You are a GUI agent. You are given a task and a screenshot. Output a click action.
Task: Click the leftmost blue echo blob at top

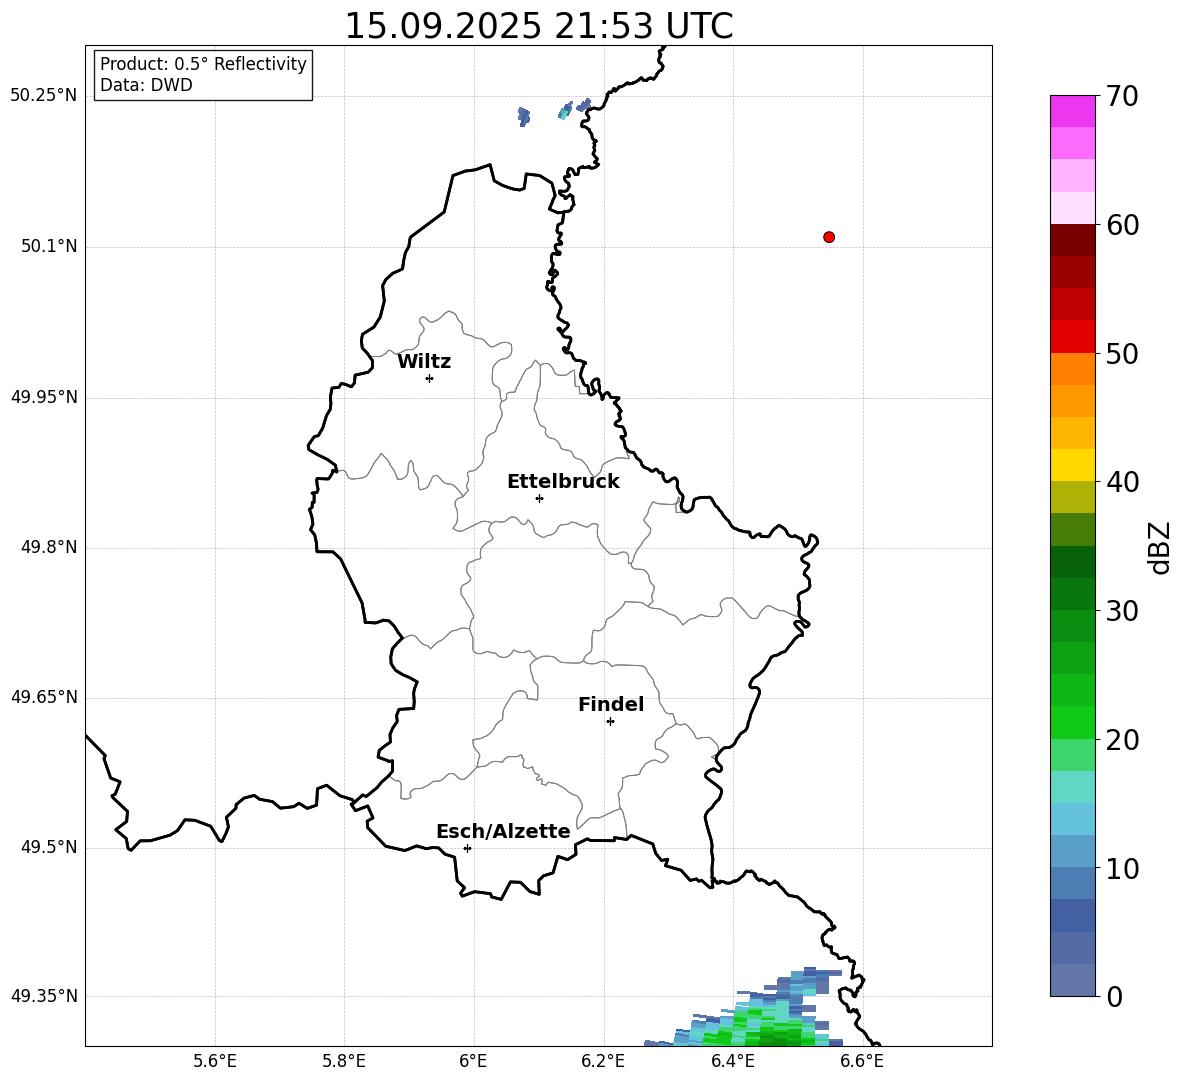[524, 116]
